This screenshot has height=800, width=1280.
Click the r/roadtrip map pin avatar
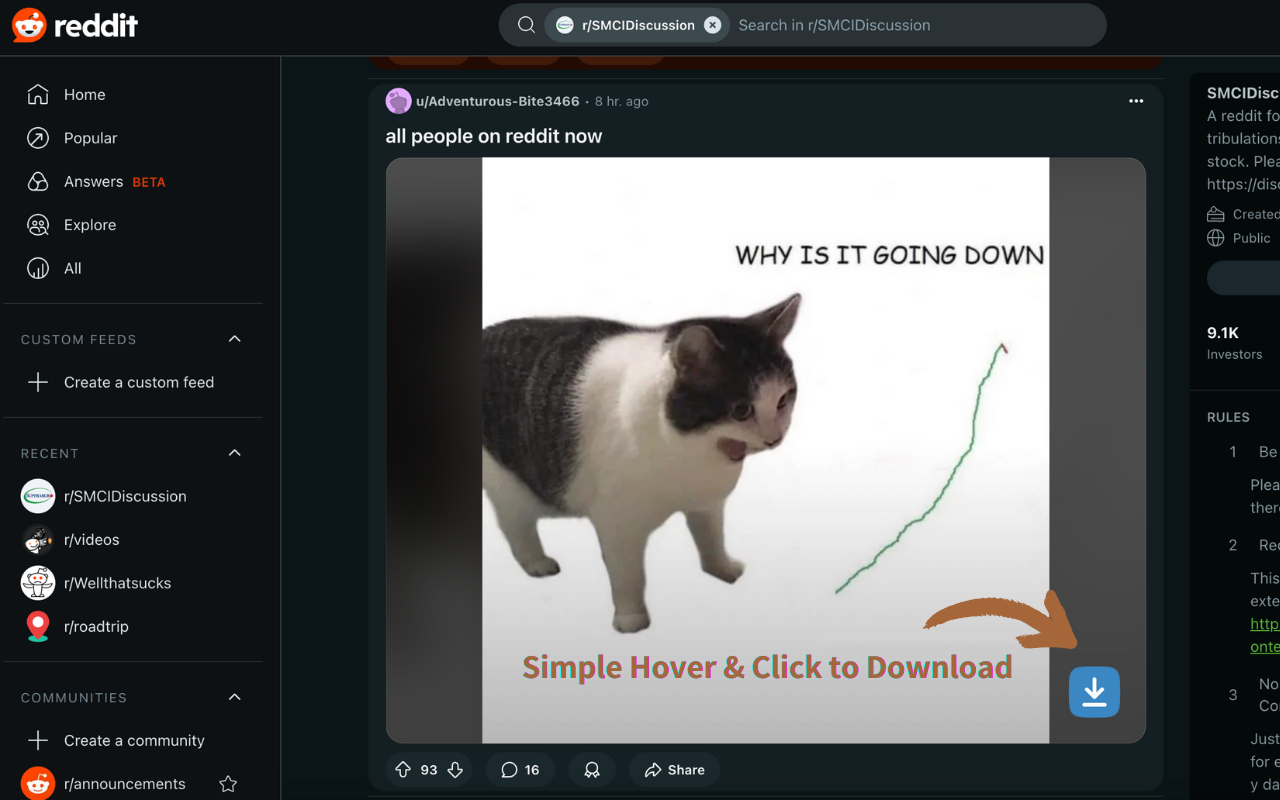tap(38, 626)
